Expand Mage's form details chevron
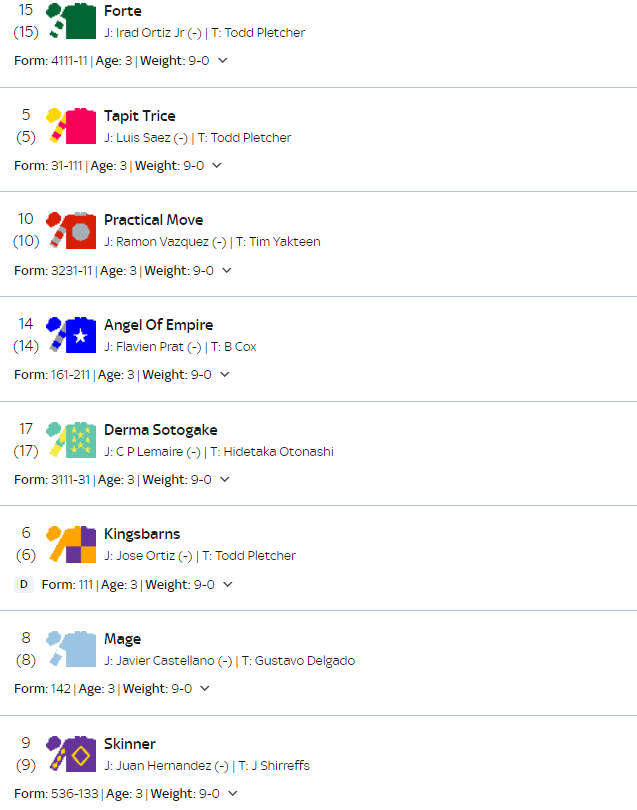This screenshot has width=637, height=810. click(x=205, y=688)
